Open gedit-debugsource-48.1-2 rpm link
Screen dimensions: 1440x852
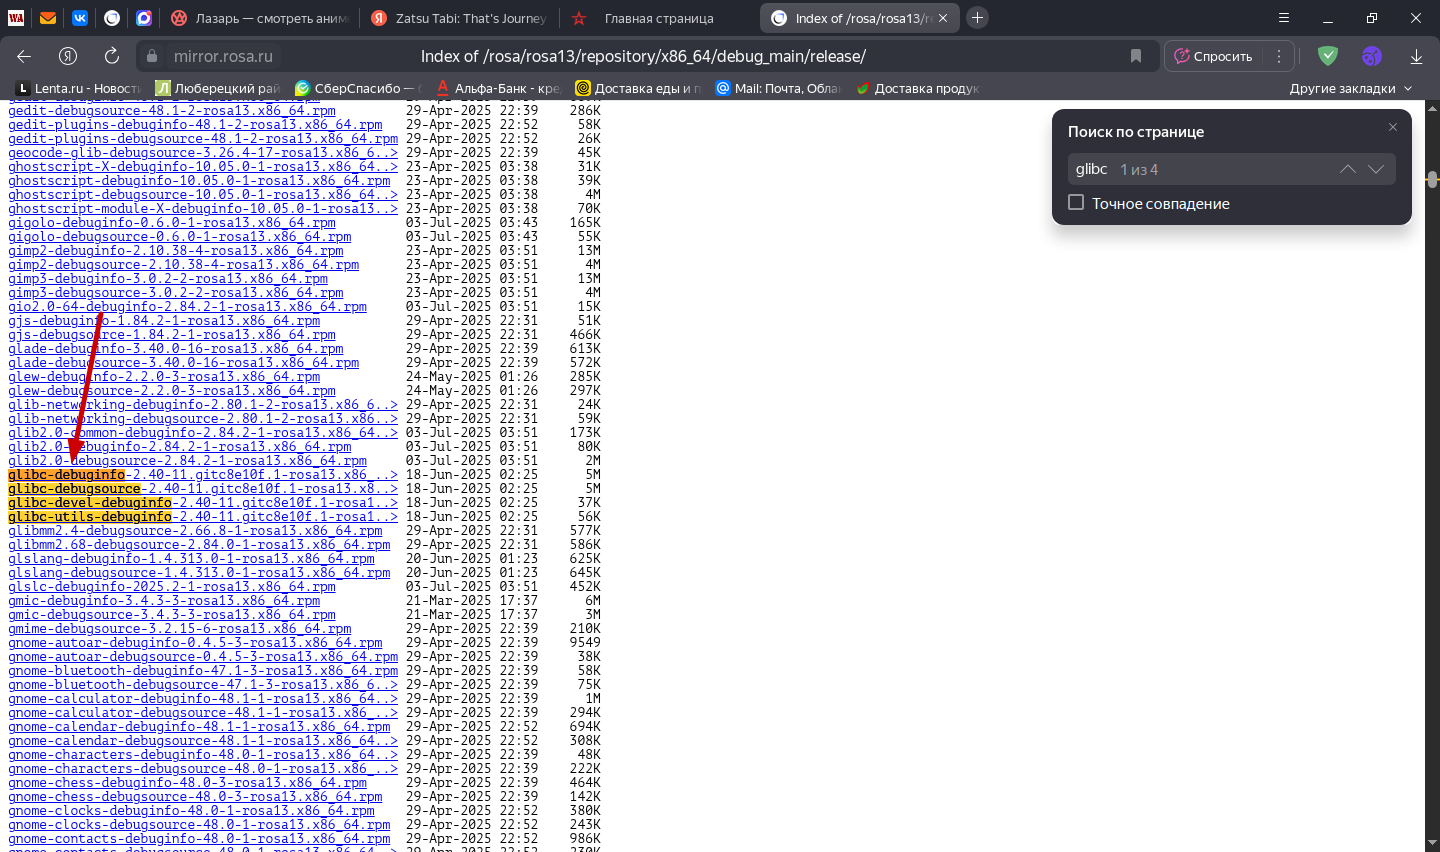[x=172, y=111]
